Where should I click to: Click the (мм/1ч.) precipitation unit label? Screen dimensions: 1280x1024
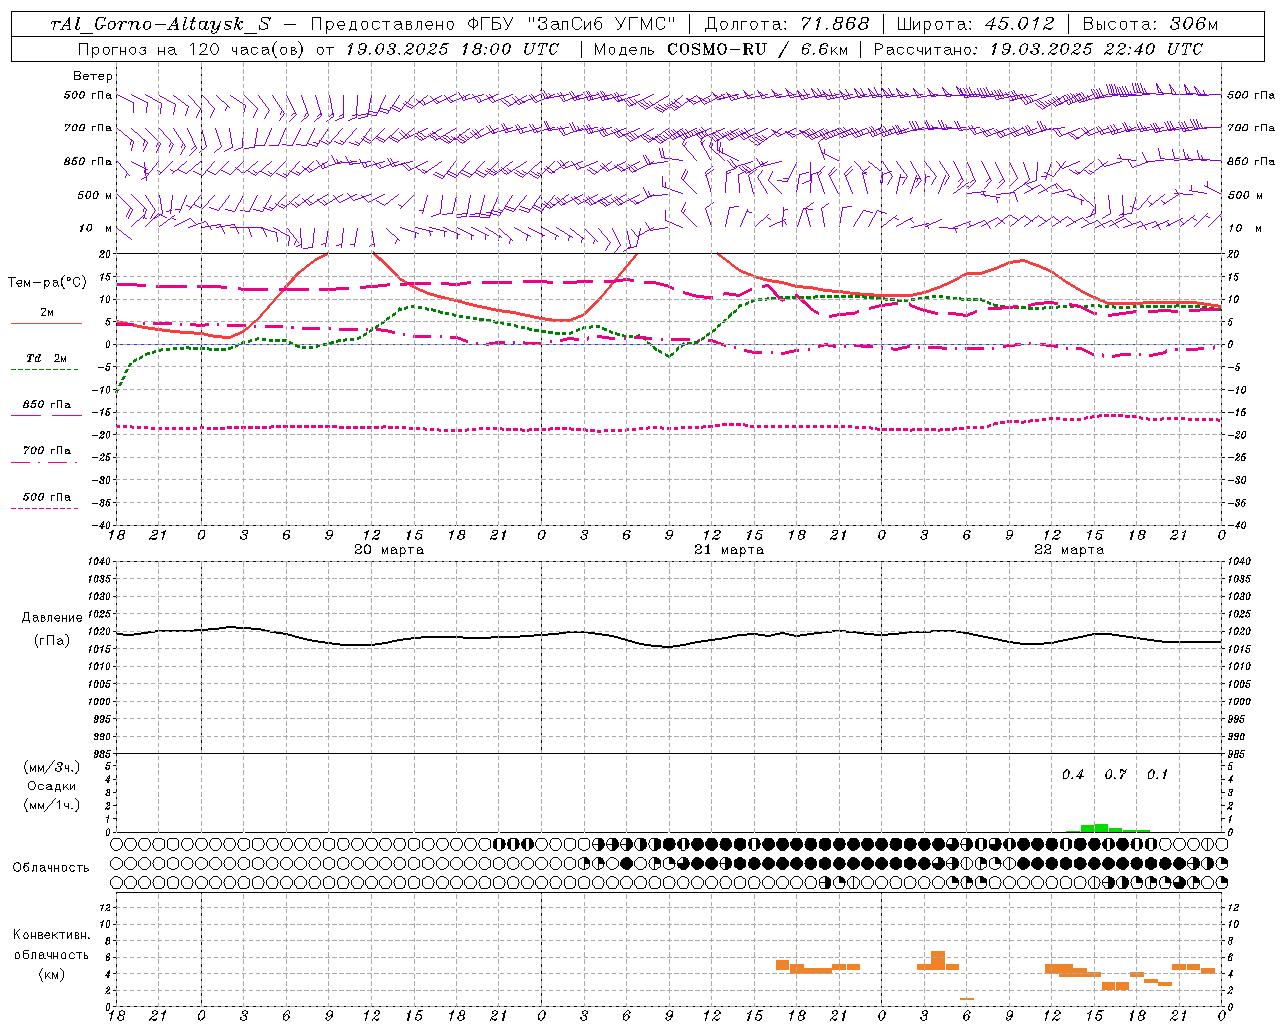51,805
